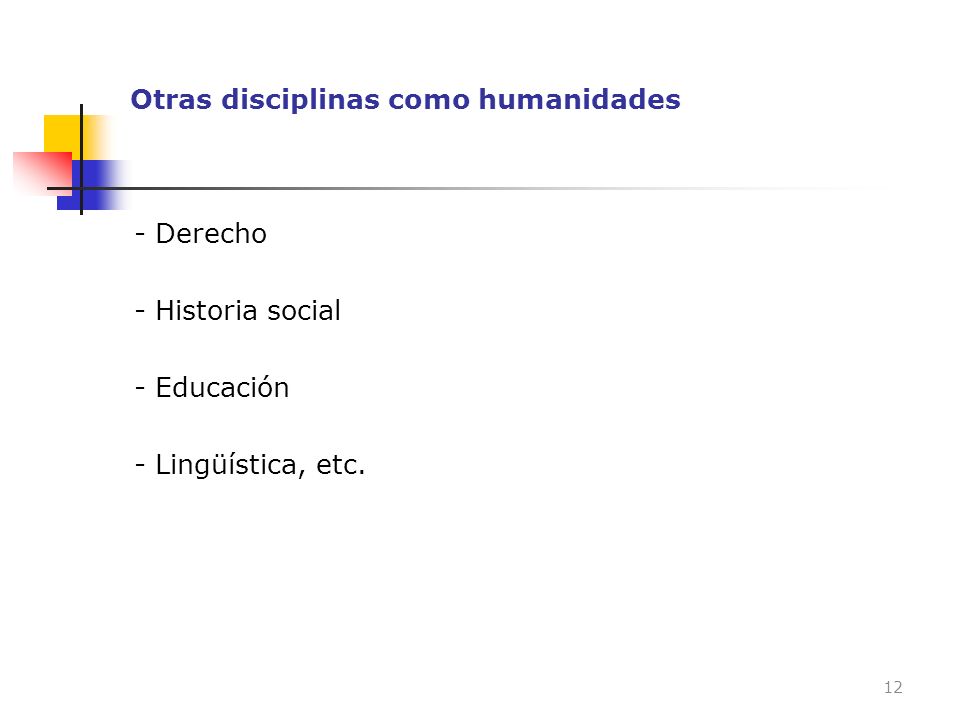Click the word "como" in the title
Viewport: 960px width, 720px height.
pos(429,101)
